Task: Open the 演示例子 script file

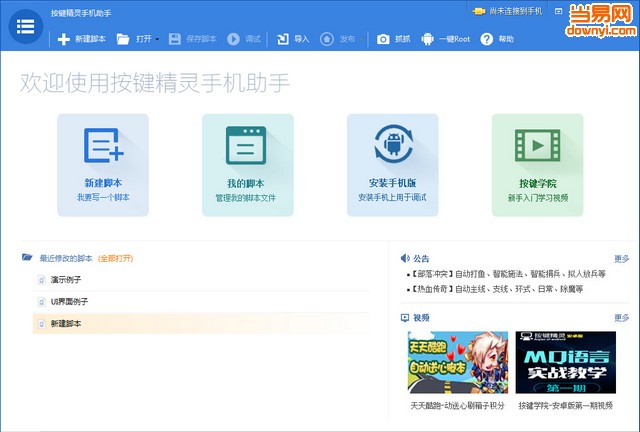Action: coord(66,279)
